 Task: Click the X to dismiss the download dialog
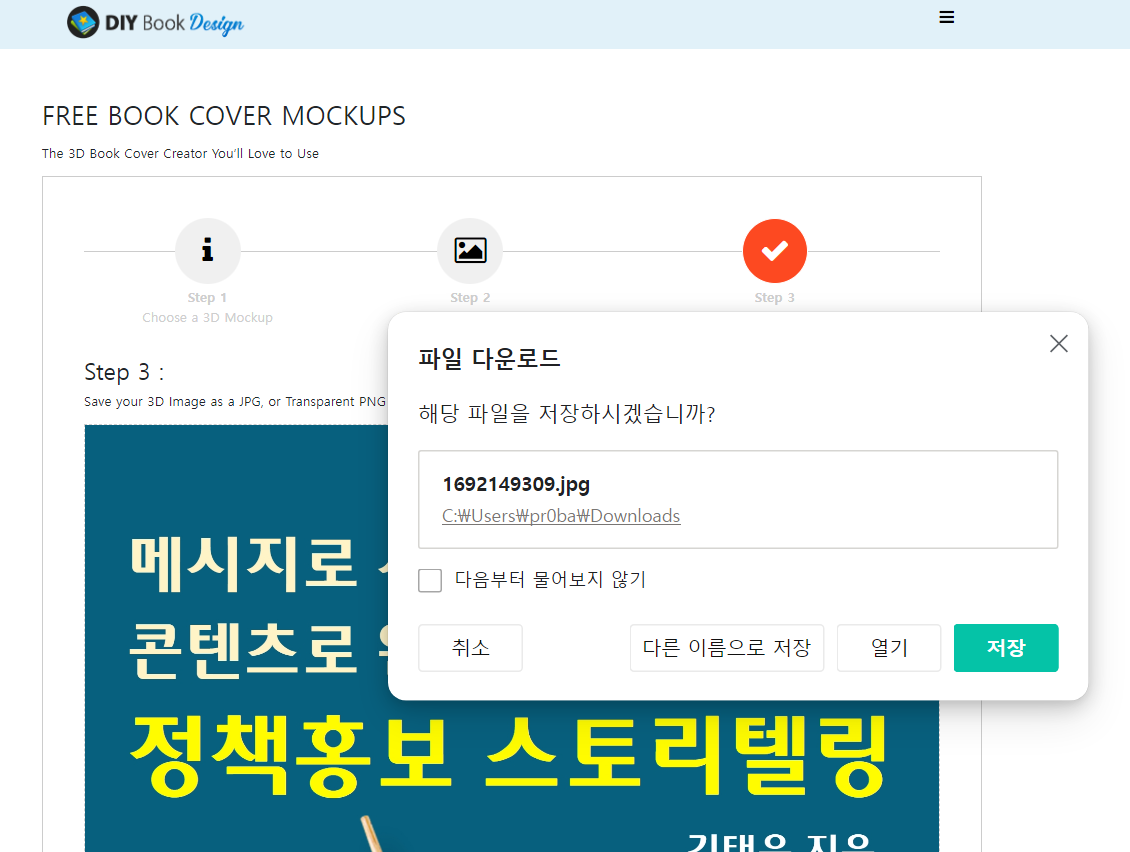tap(1058, 343)
